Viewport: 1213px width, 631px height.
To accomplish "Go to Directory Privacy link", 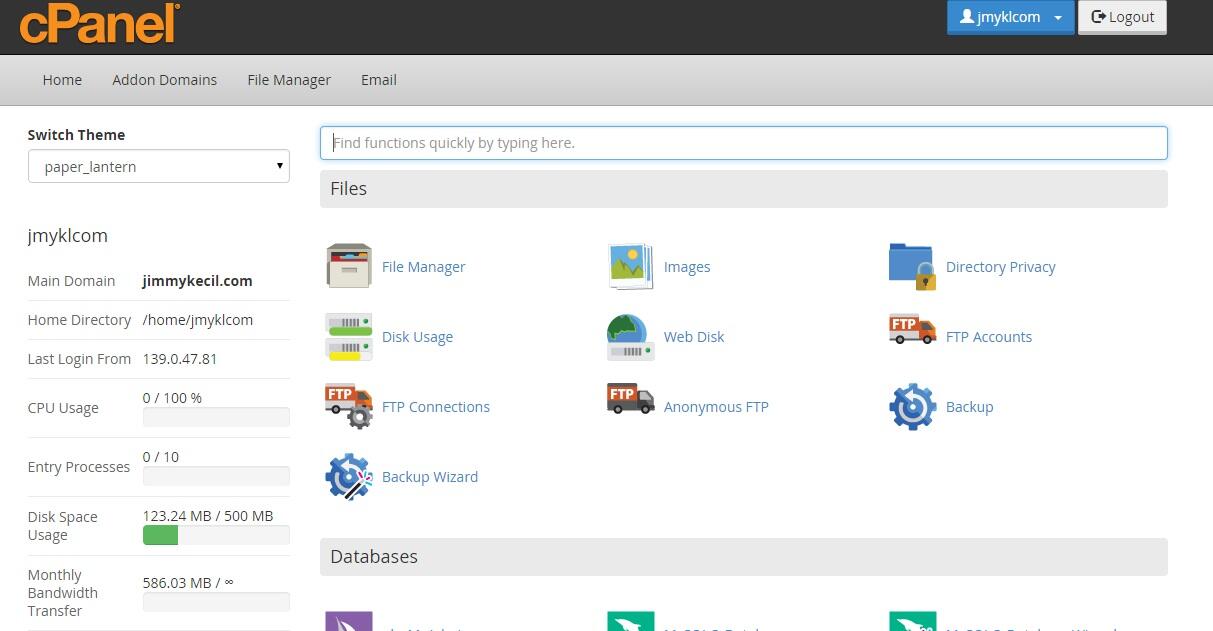I will tap(1000, 267).
